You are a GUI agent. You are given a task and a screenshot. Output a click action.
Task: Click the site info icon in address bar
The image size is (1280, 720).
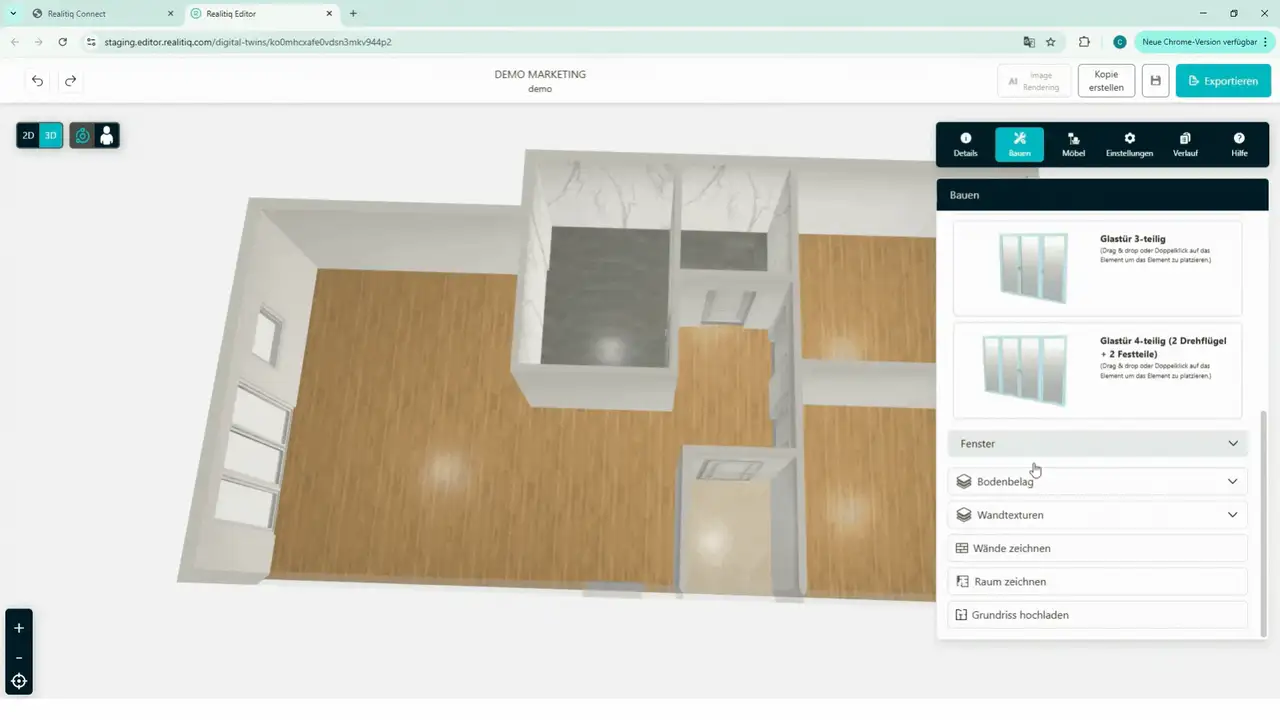[x=90, y=42]
